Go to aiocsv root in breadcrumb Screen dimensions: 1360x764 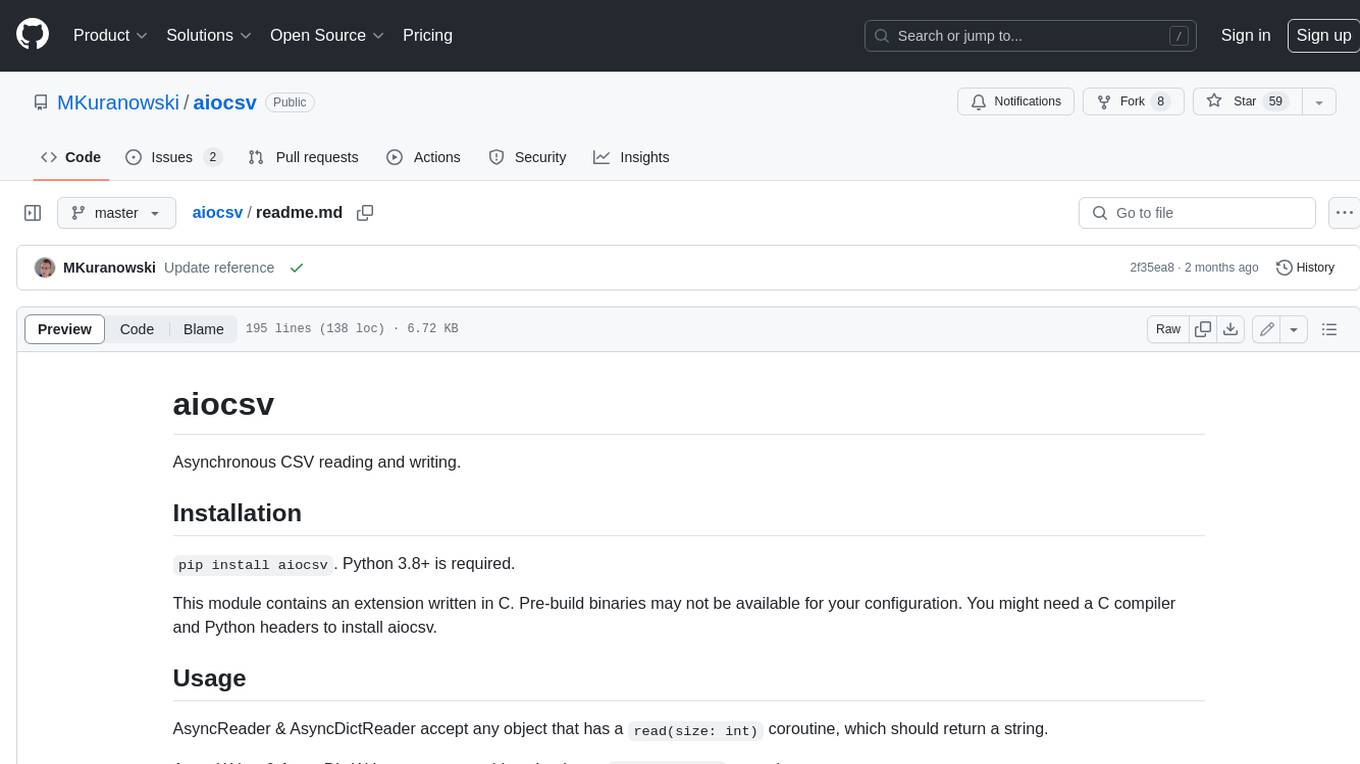[217, 212]
